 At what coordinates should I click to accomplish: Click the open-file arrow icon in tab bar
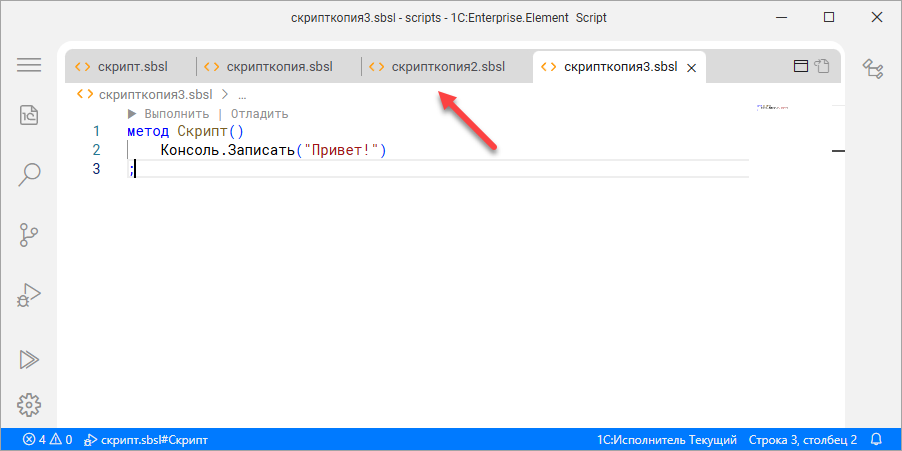pyautogui.click(x=822, y=67)
